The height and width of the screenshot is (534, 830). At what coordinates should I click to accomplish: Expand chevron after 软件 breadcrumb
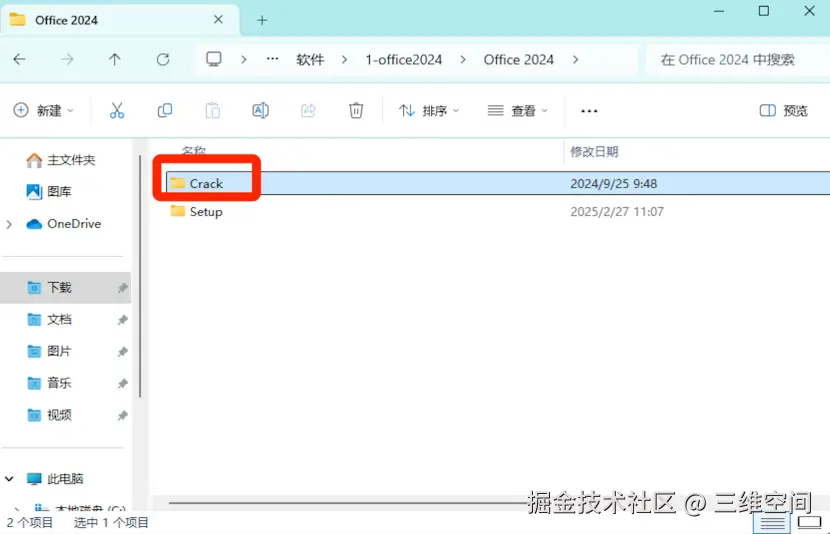pyautogui.click(x=345, y=60)
